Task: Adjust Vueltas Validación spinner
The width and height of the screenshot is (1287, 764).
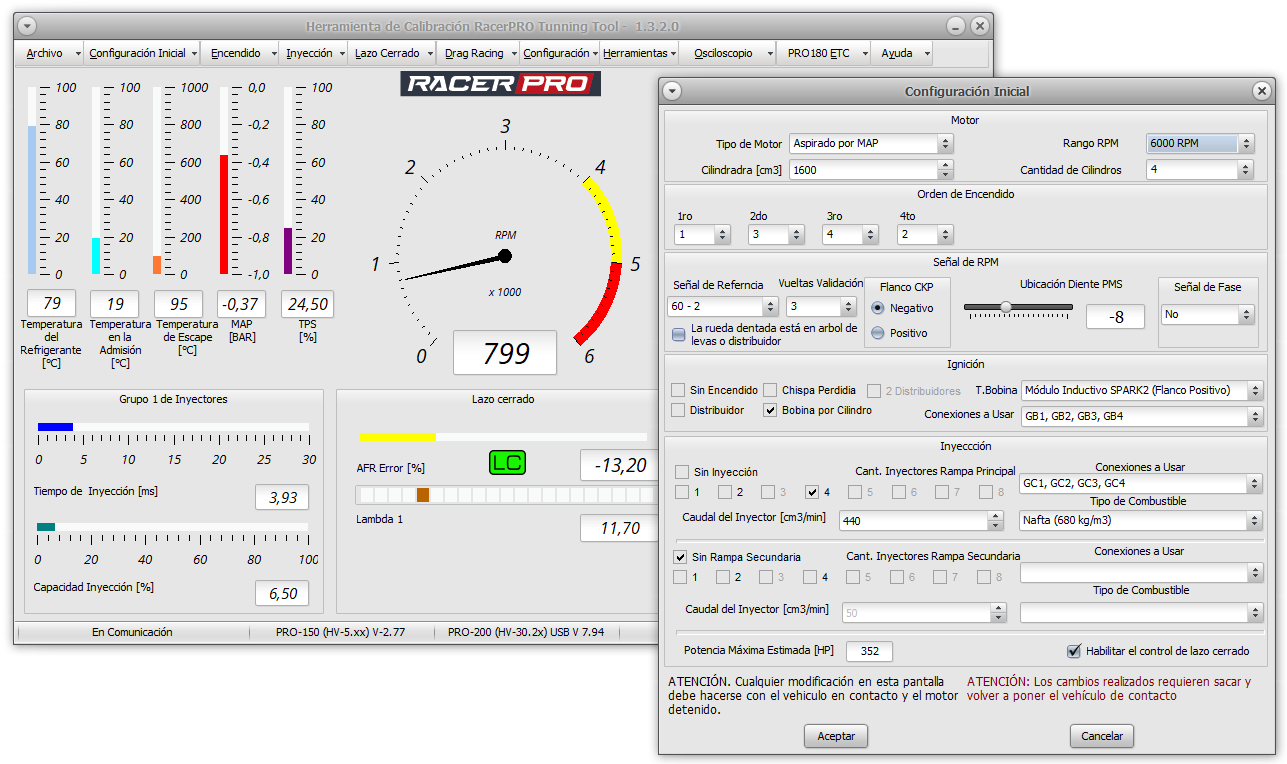Action: pos(848,307)
